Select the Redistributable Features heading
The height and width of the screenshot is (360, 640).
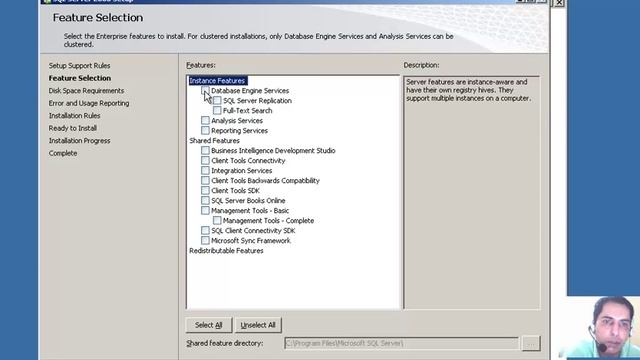pyautogui.click(x=226, y=251)
